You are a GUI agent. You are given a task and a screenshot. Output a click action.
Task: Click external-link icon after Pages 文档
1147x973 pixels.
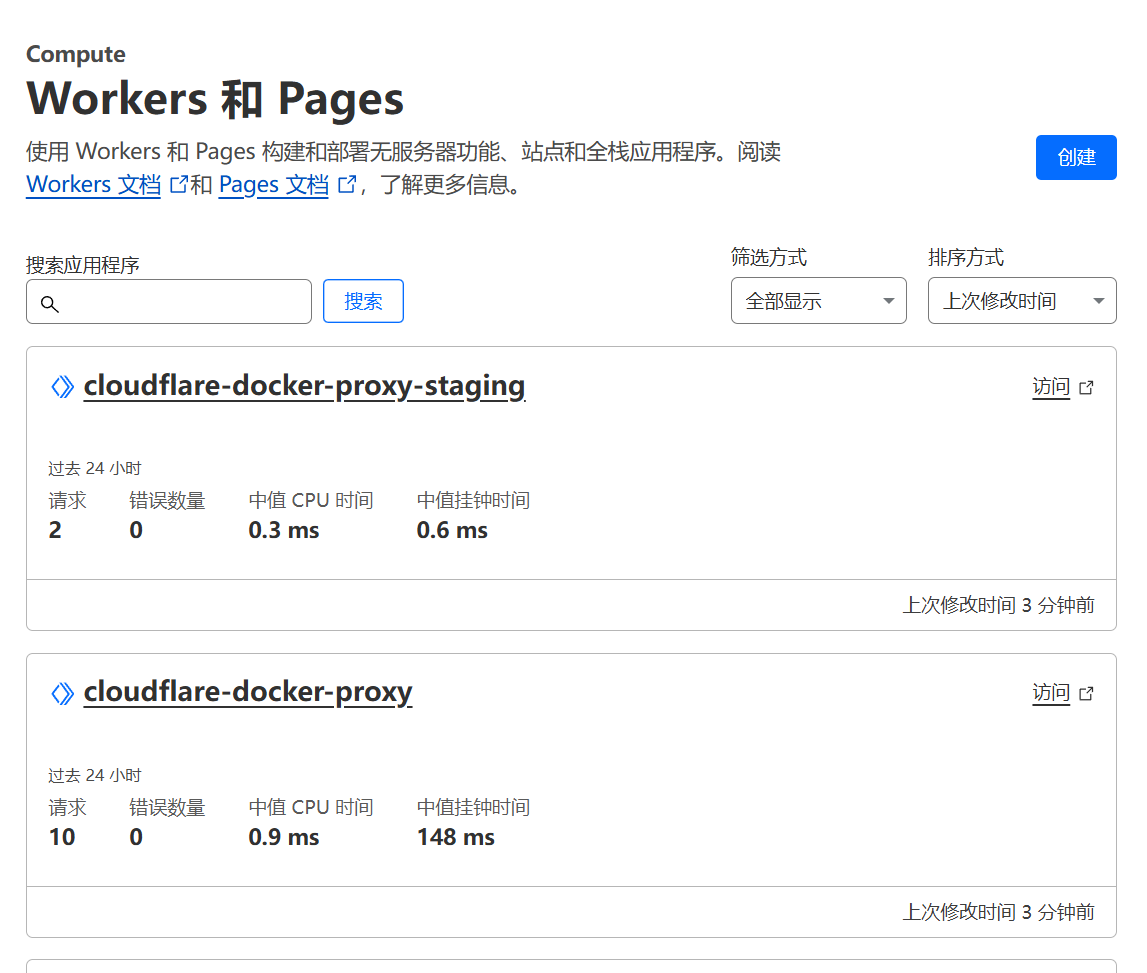(x=347, y=185)
